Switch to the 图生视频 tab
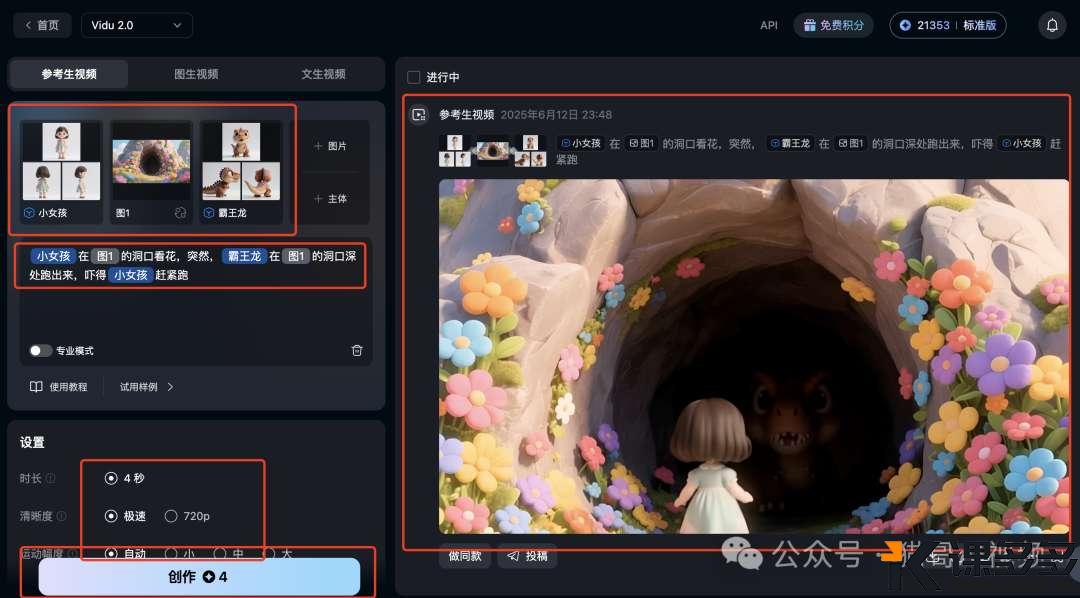1080x598 pixels. 196,74
